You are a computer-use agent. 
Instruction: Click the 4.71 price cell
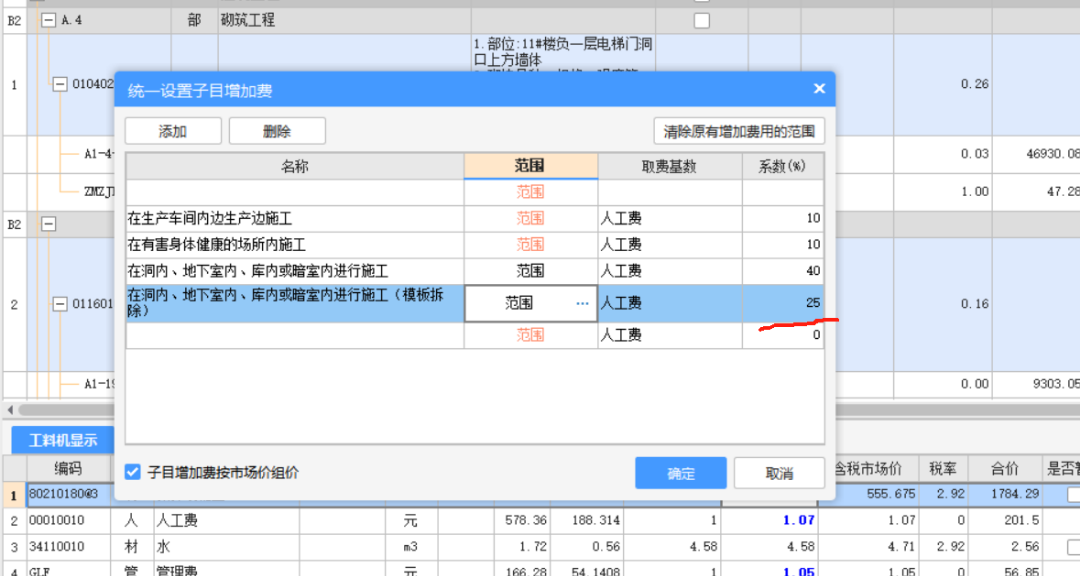902,546
